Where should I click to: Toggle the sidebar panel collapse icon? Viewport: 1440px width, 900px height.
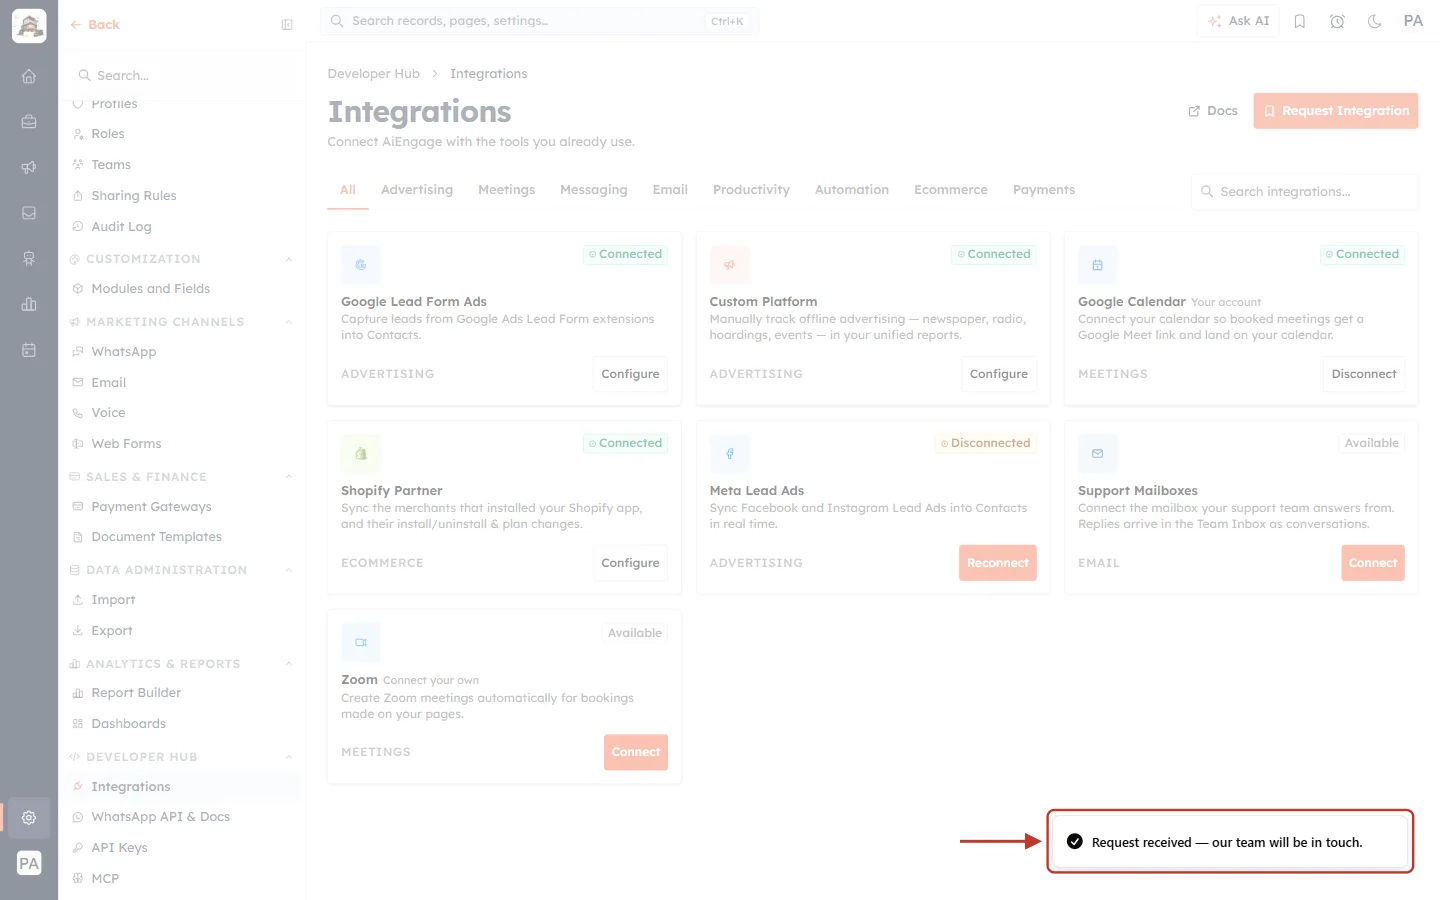[x=287, y=25]
